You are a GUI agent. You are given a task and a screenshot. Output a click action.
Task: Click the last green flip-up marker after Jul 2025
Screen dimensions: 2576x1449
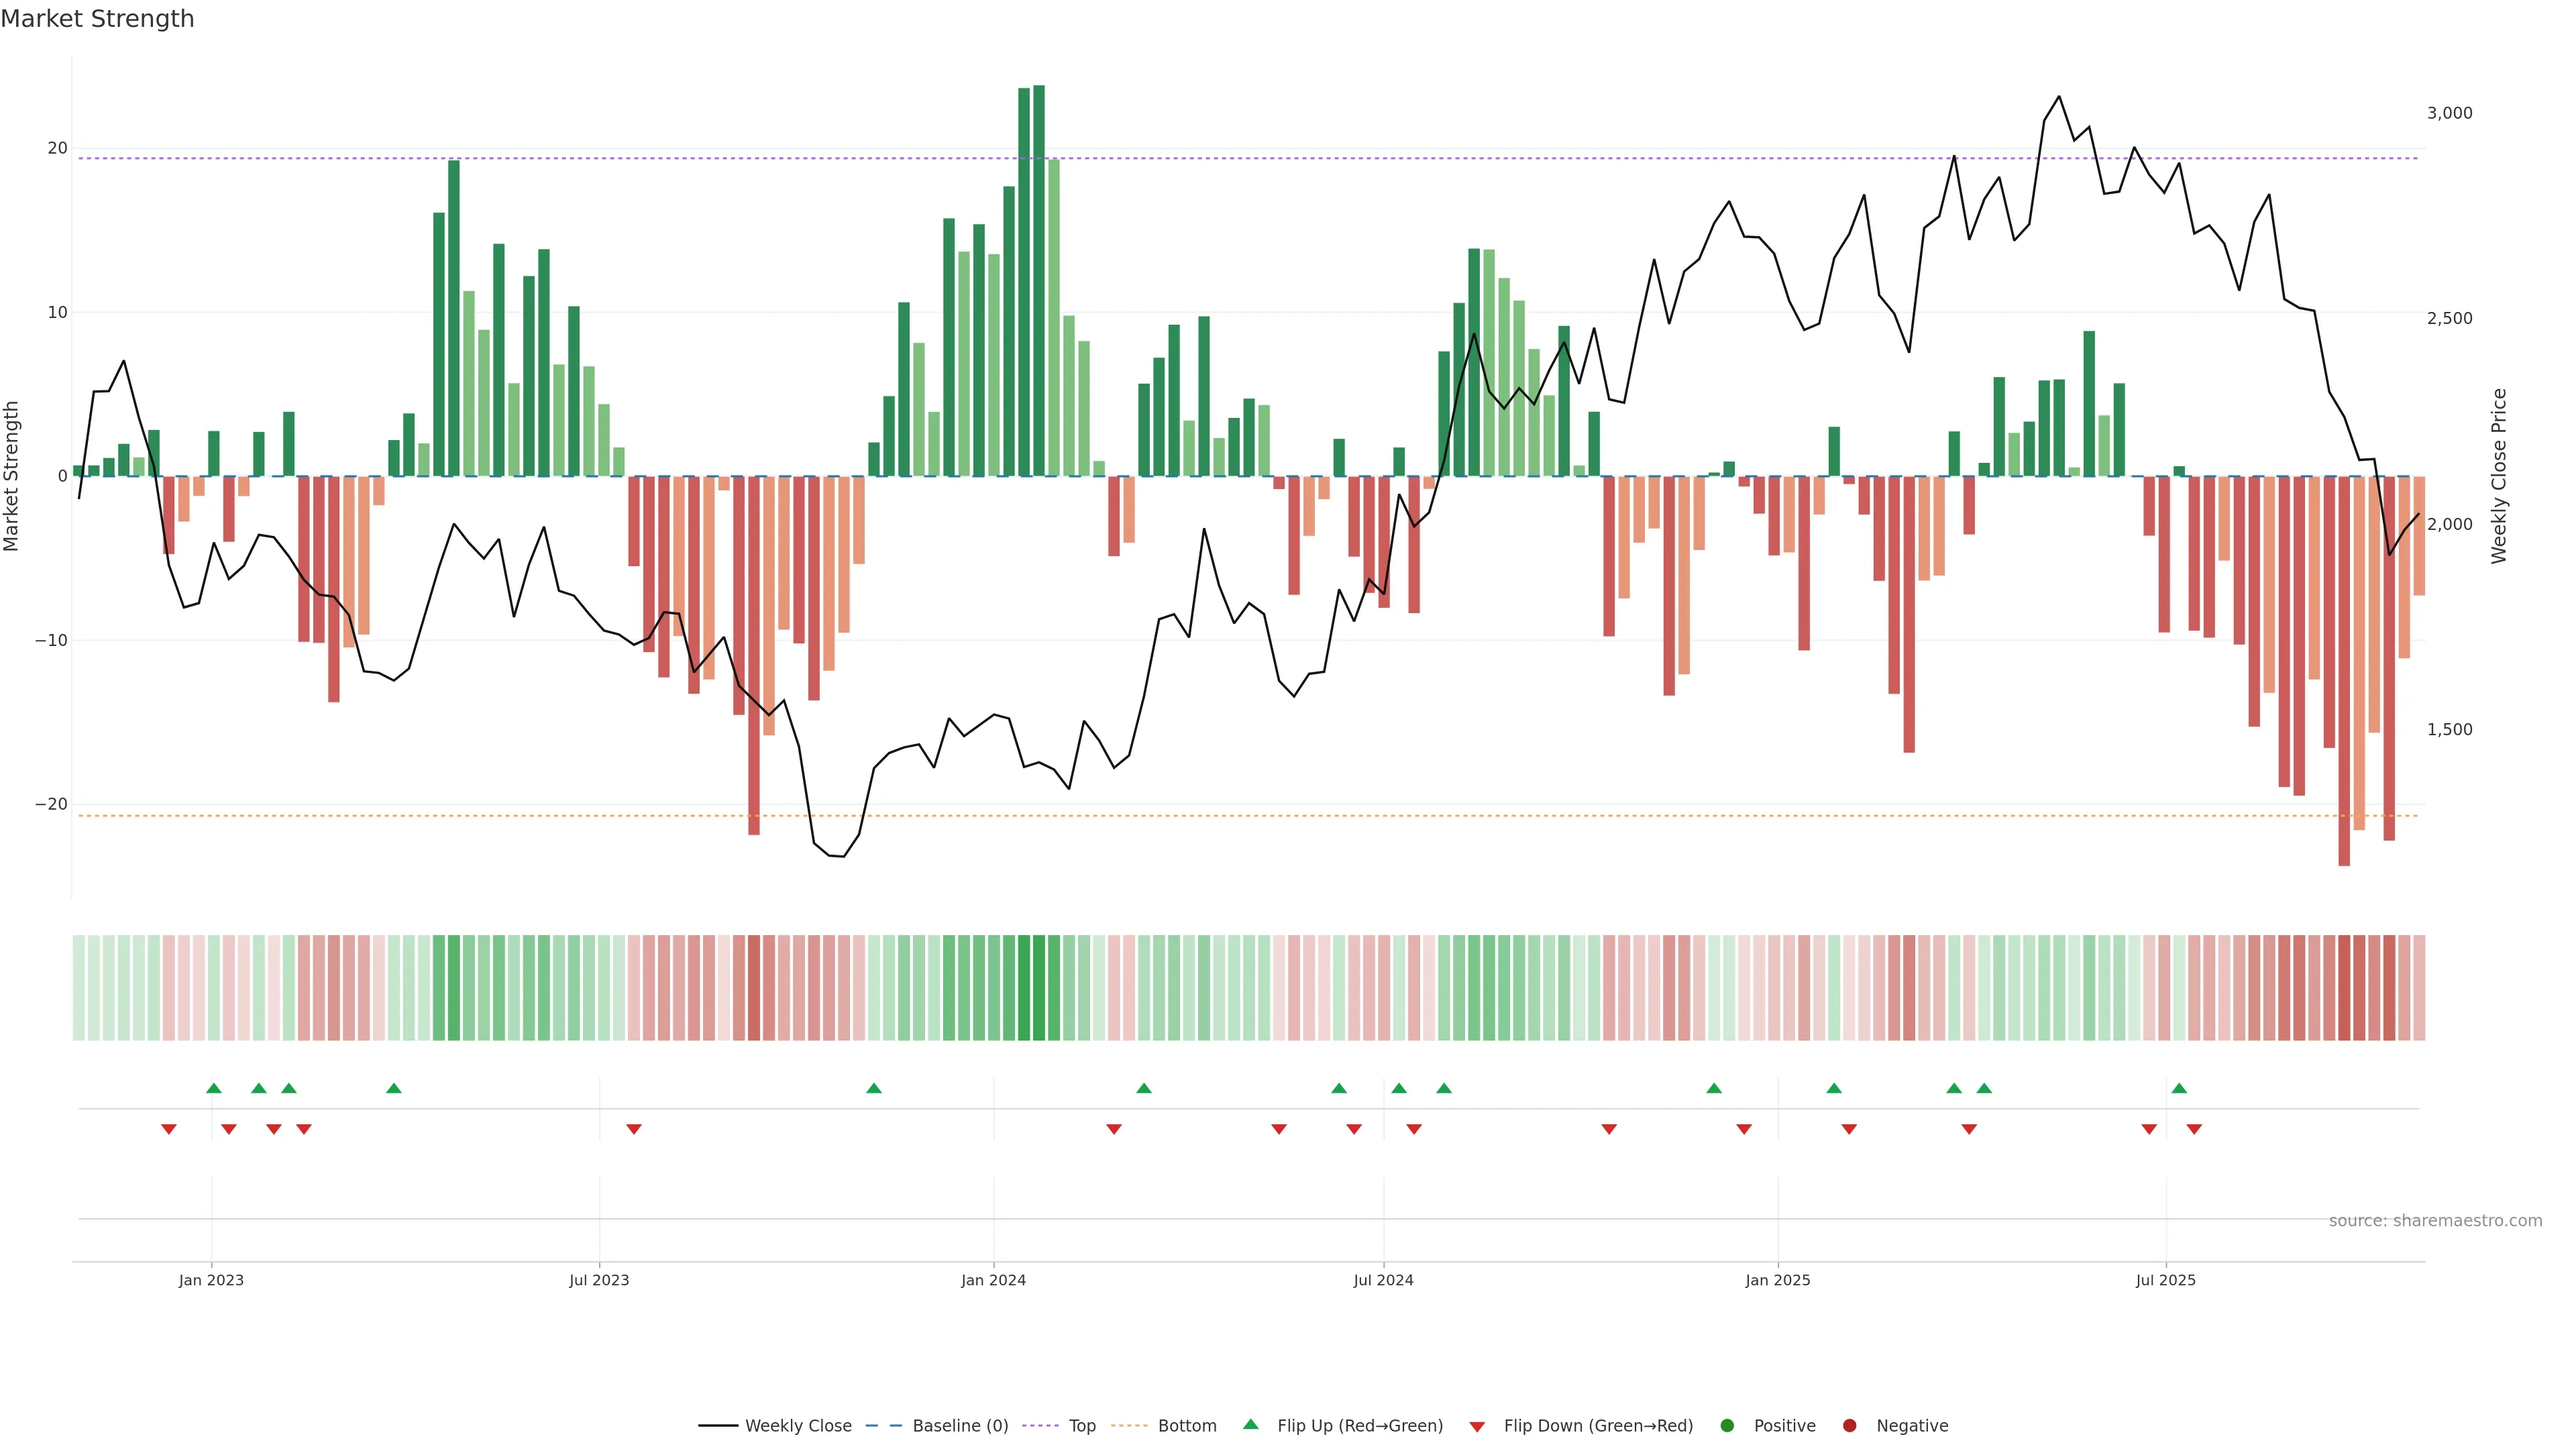(2179, 1088)
